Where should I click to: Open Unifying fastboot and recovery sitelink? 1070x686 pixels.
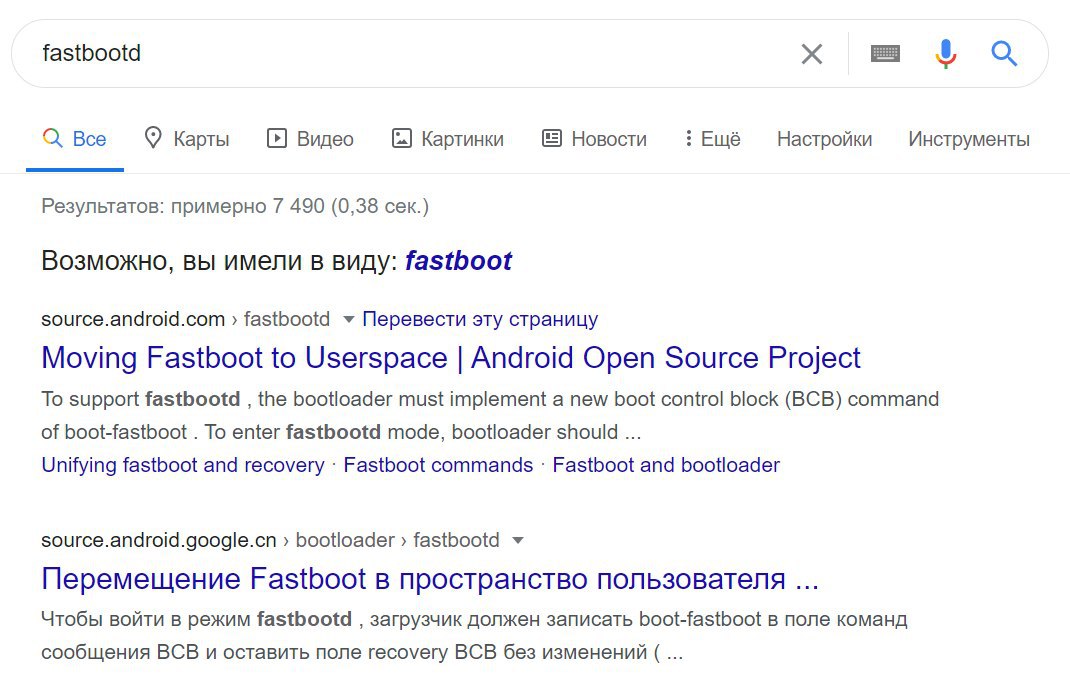[183, 465]
